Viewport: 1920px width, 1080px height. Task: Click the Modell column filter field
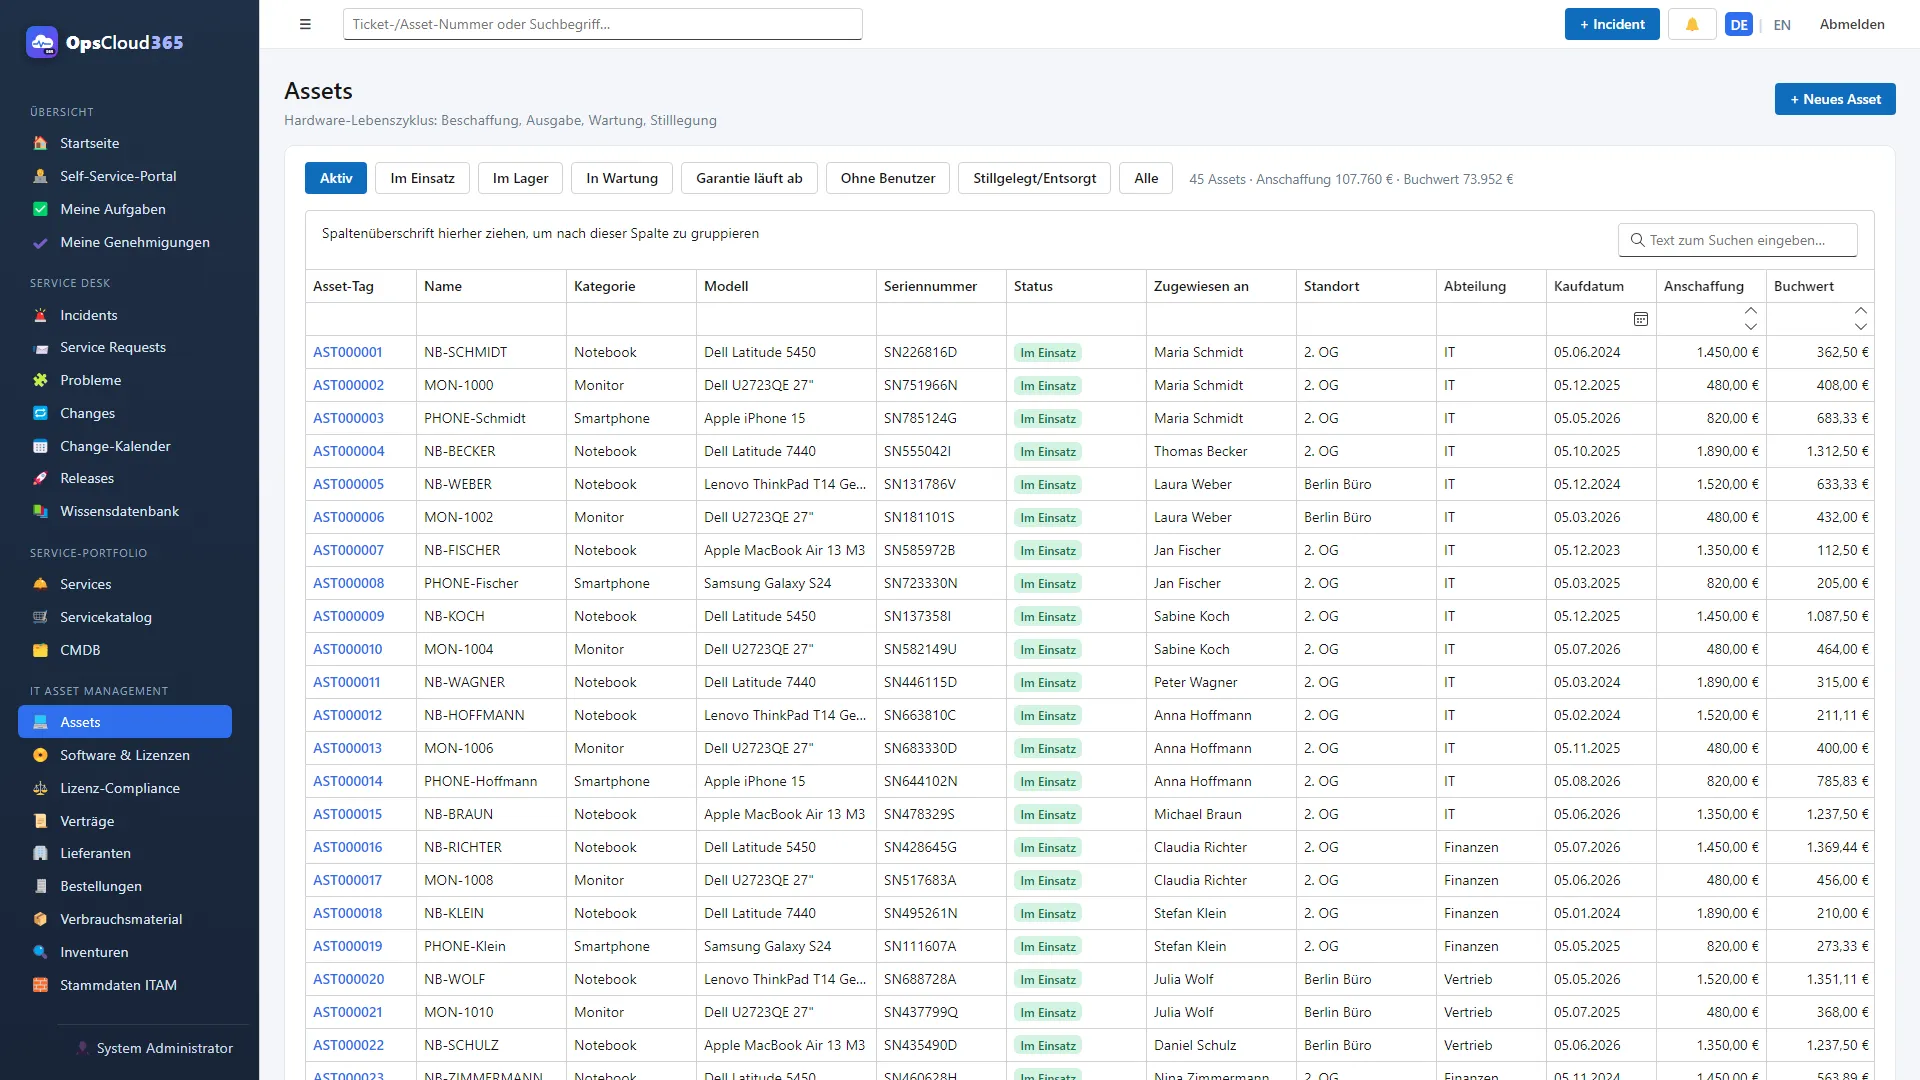click(786, 319)
